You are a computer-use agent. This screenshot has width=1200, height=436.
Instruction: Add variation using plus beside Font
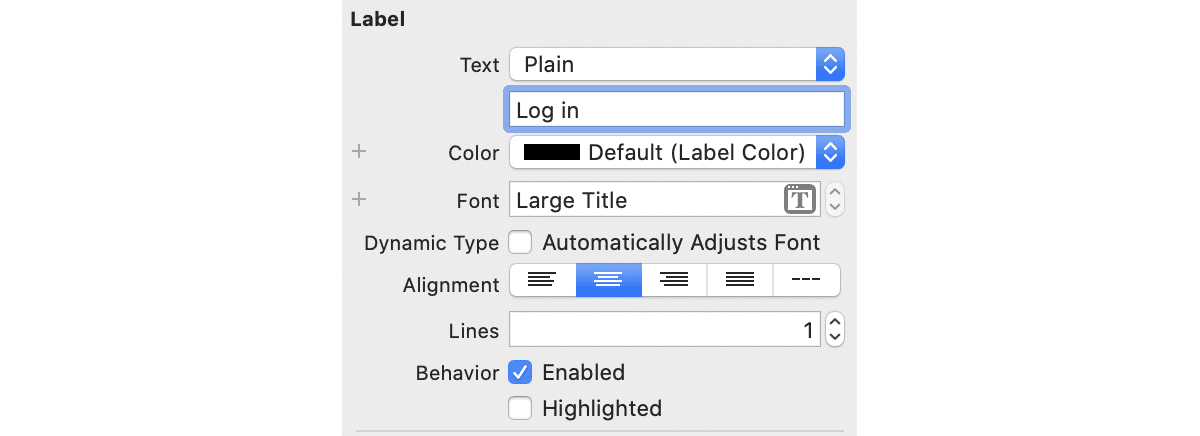tap(360, 199)
